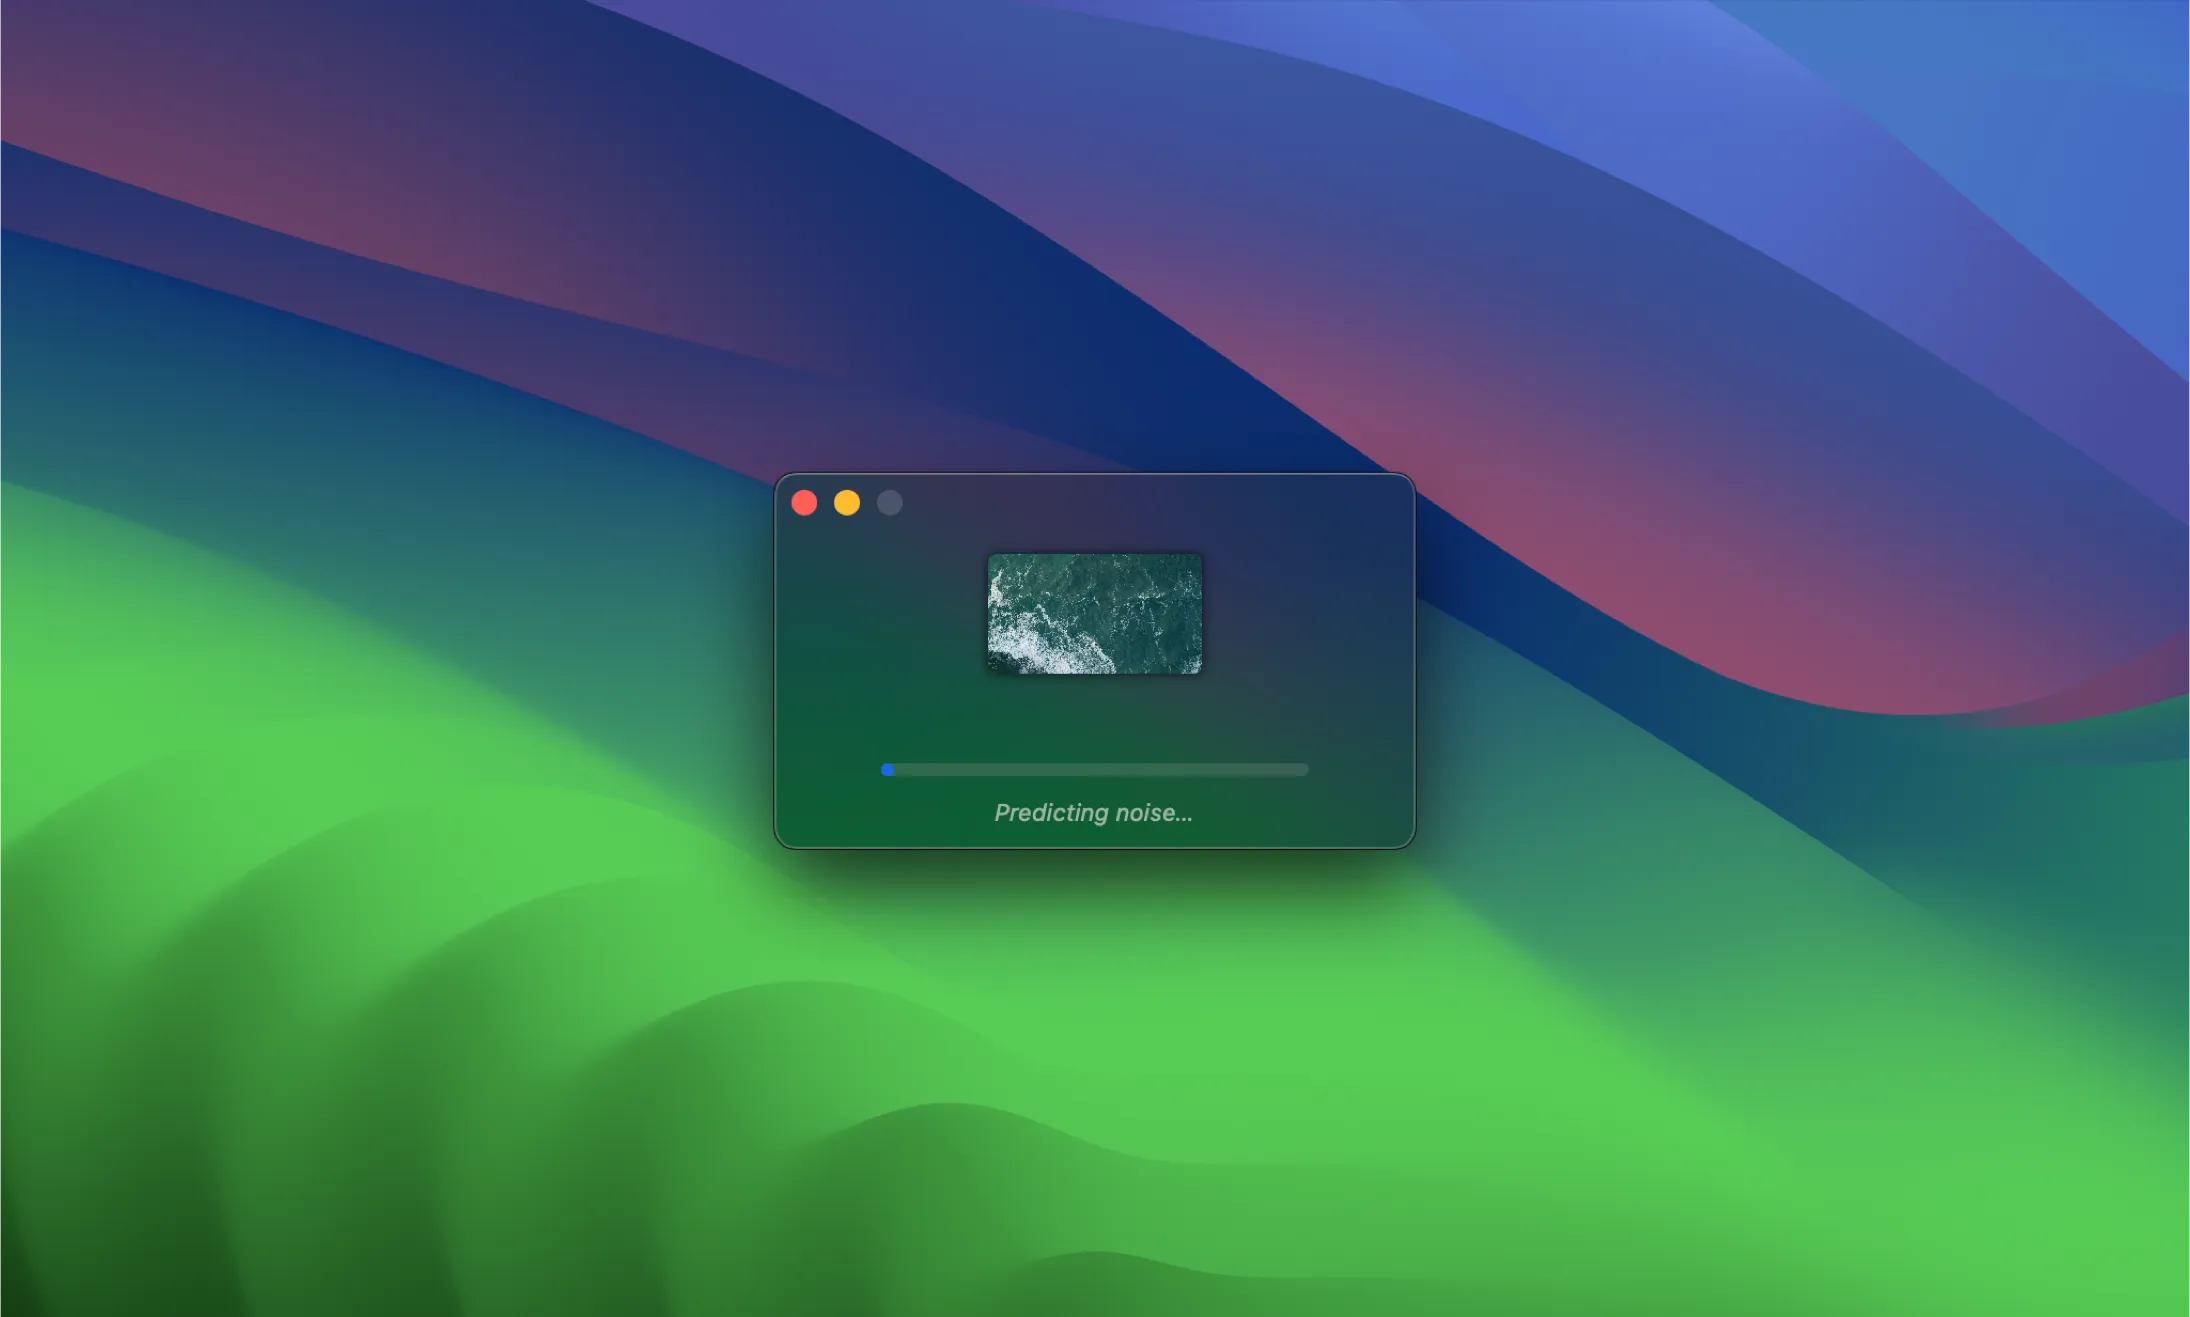This screenshot has height=1317, width=2190.
Task: Click the ellipsis in 'Predicting noise...'
Action: tap(1182, 816)
